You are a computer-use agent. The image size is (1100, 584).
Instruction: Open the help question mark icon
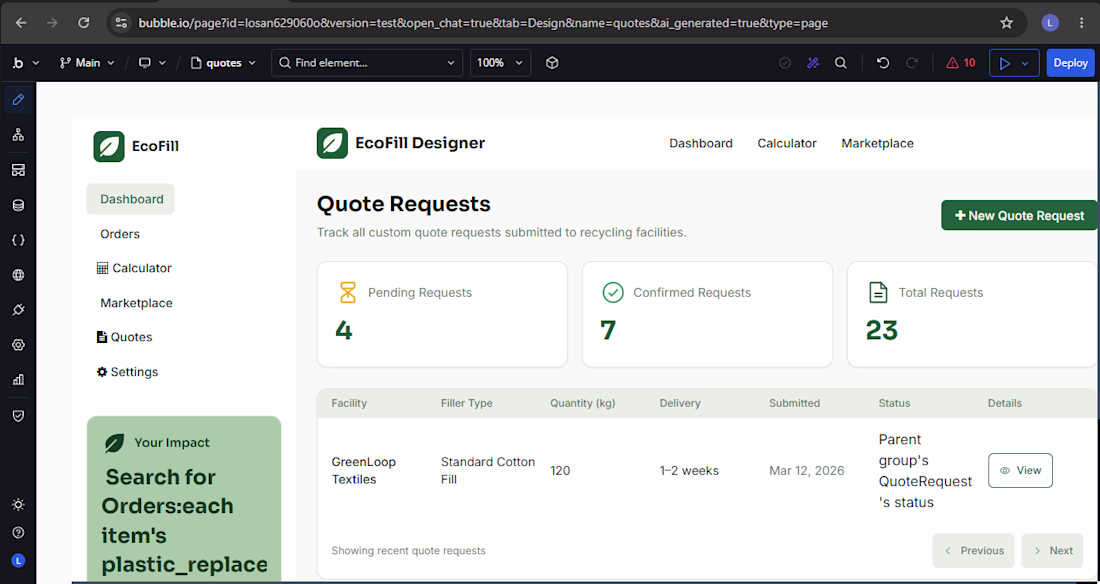[18, 533]
